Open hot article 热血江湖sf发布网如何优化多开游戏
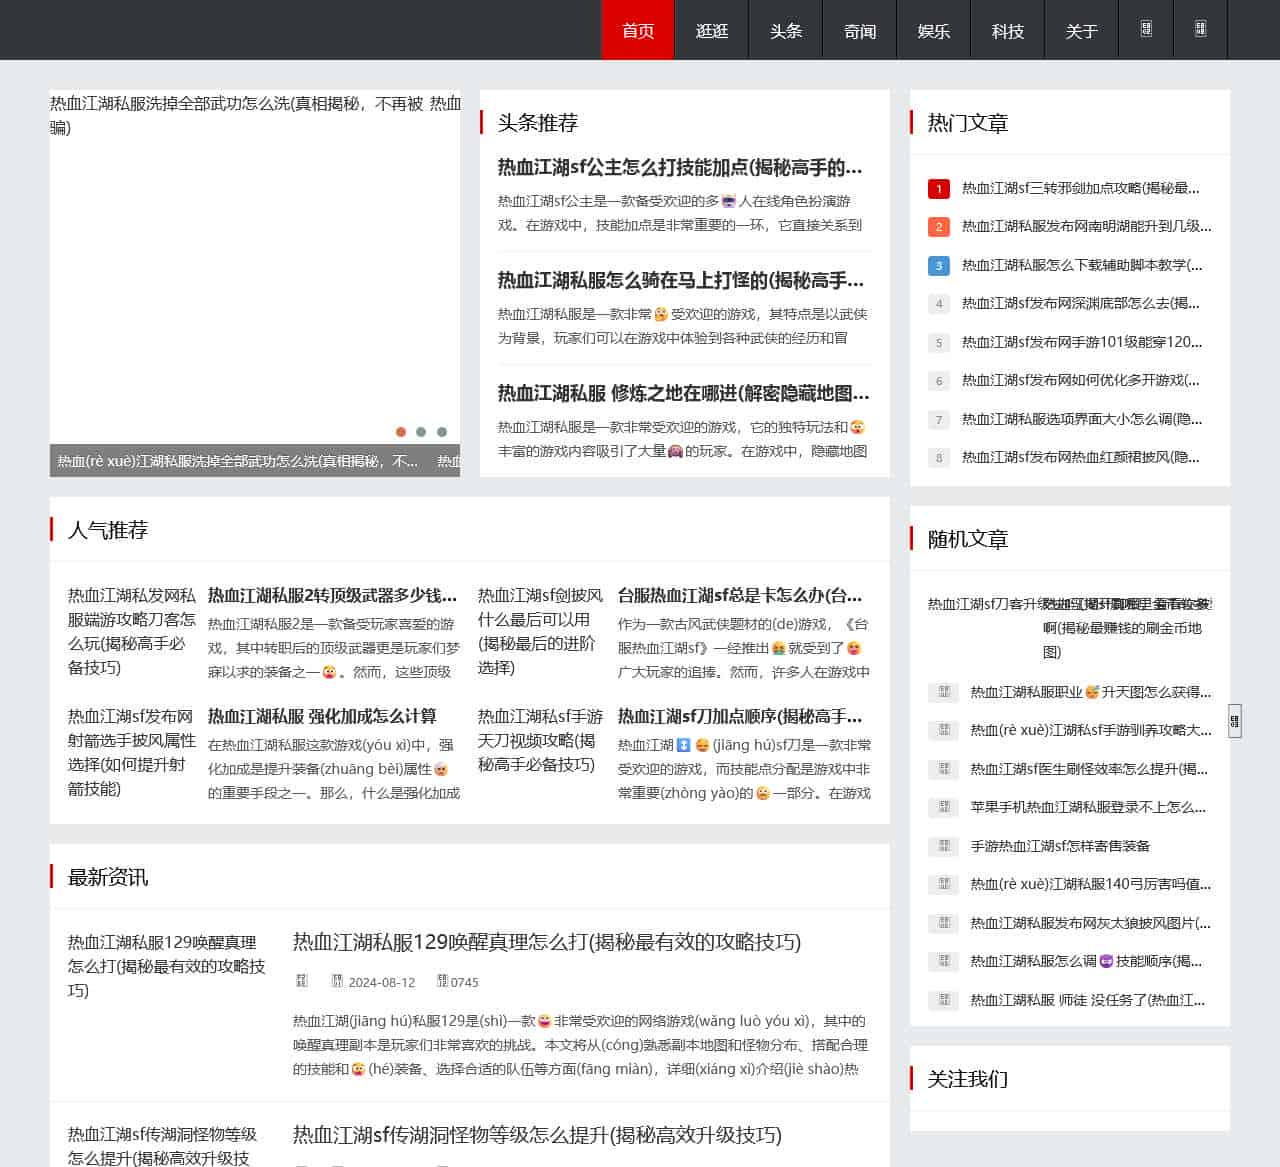Viewport: 1280px width, 1167px height. pyautogui.click(x=1081, y=380)
